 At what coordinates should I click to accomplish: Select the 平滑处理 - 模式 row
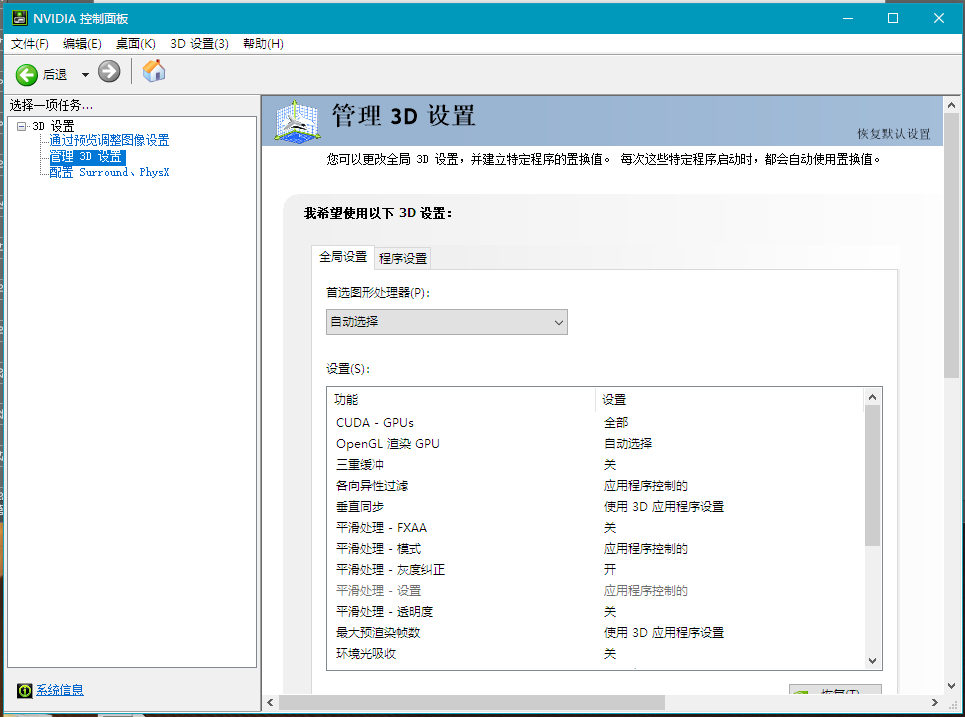tap(596, 548)
